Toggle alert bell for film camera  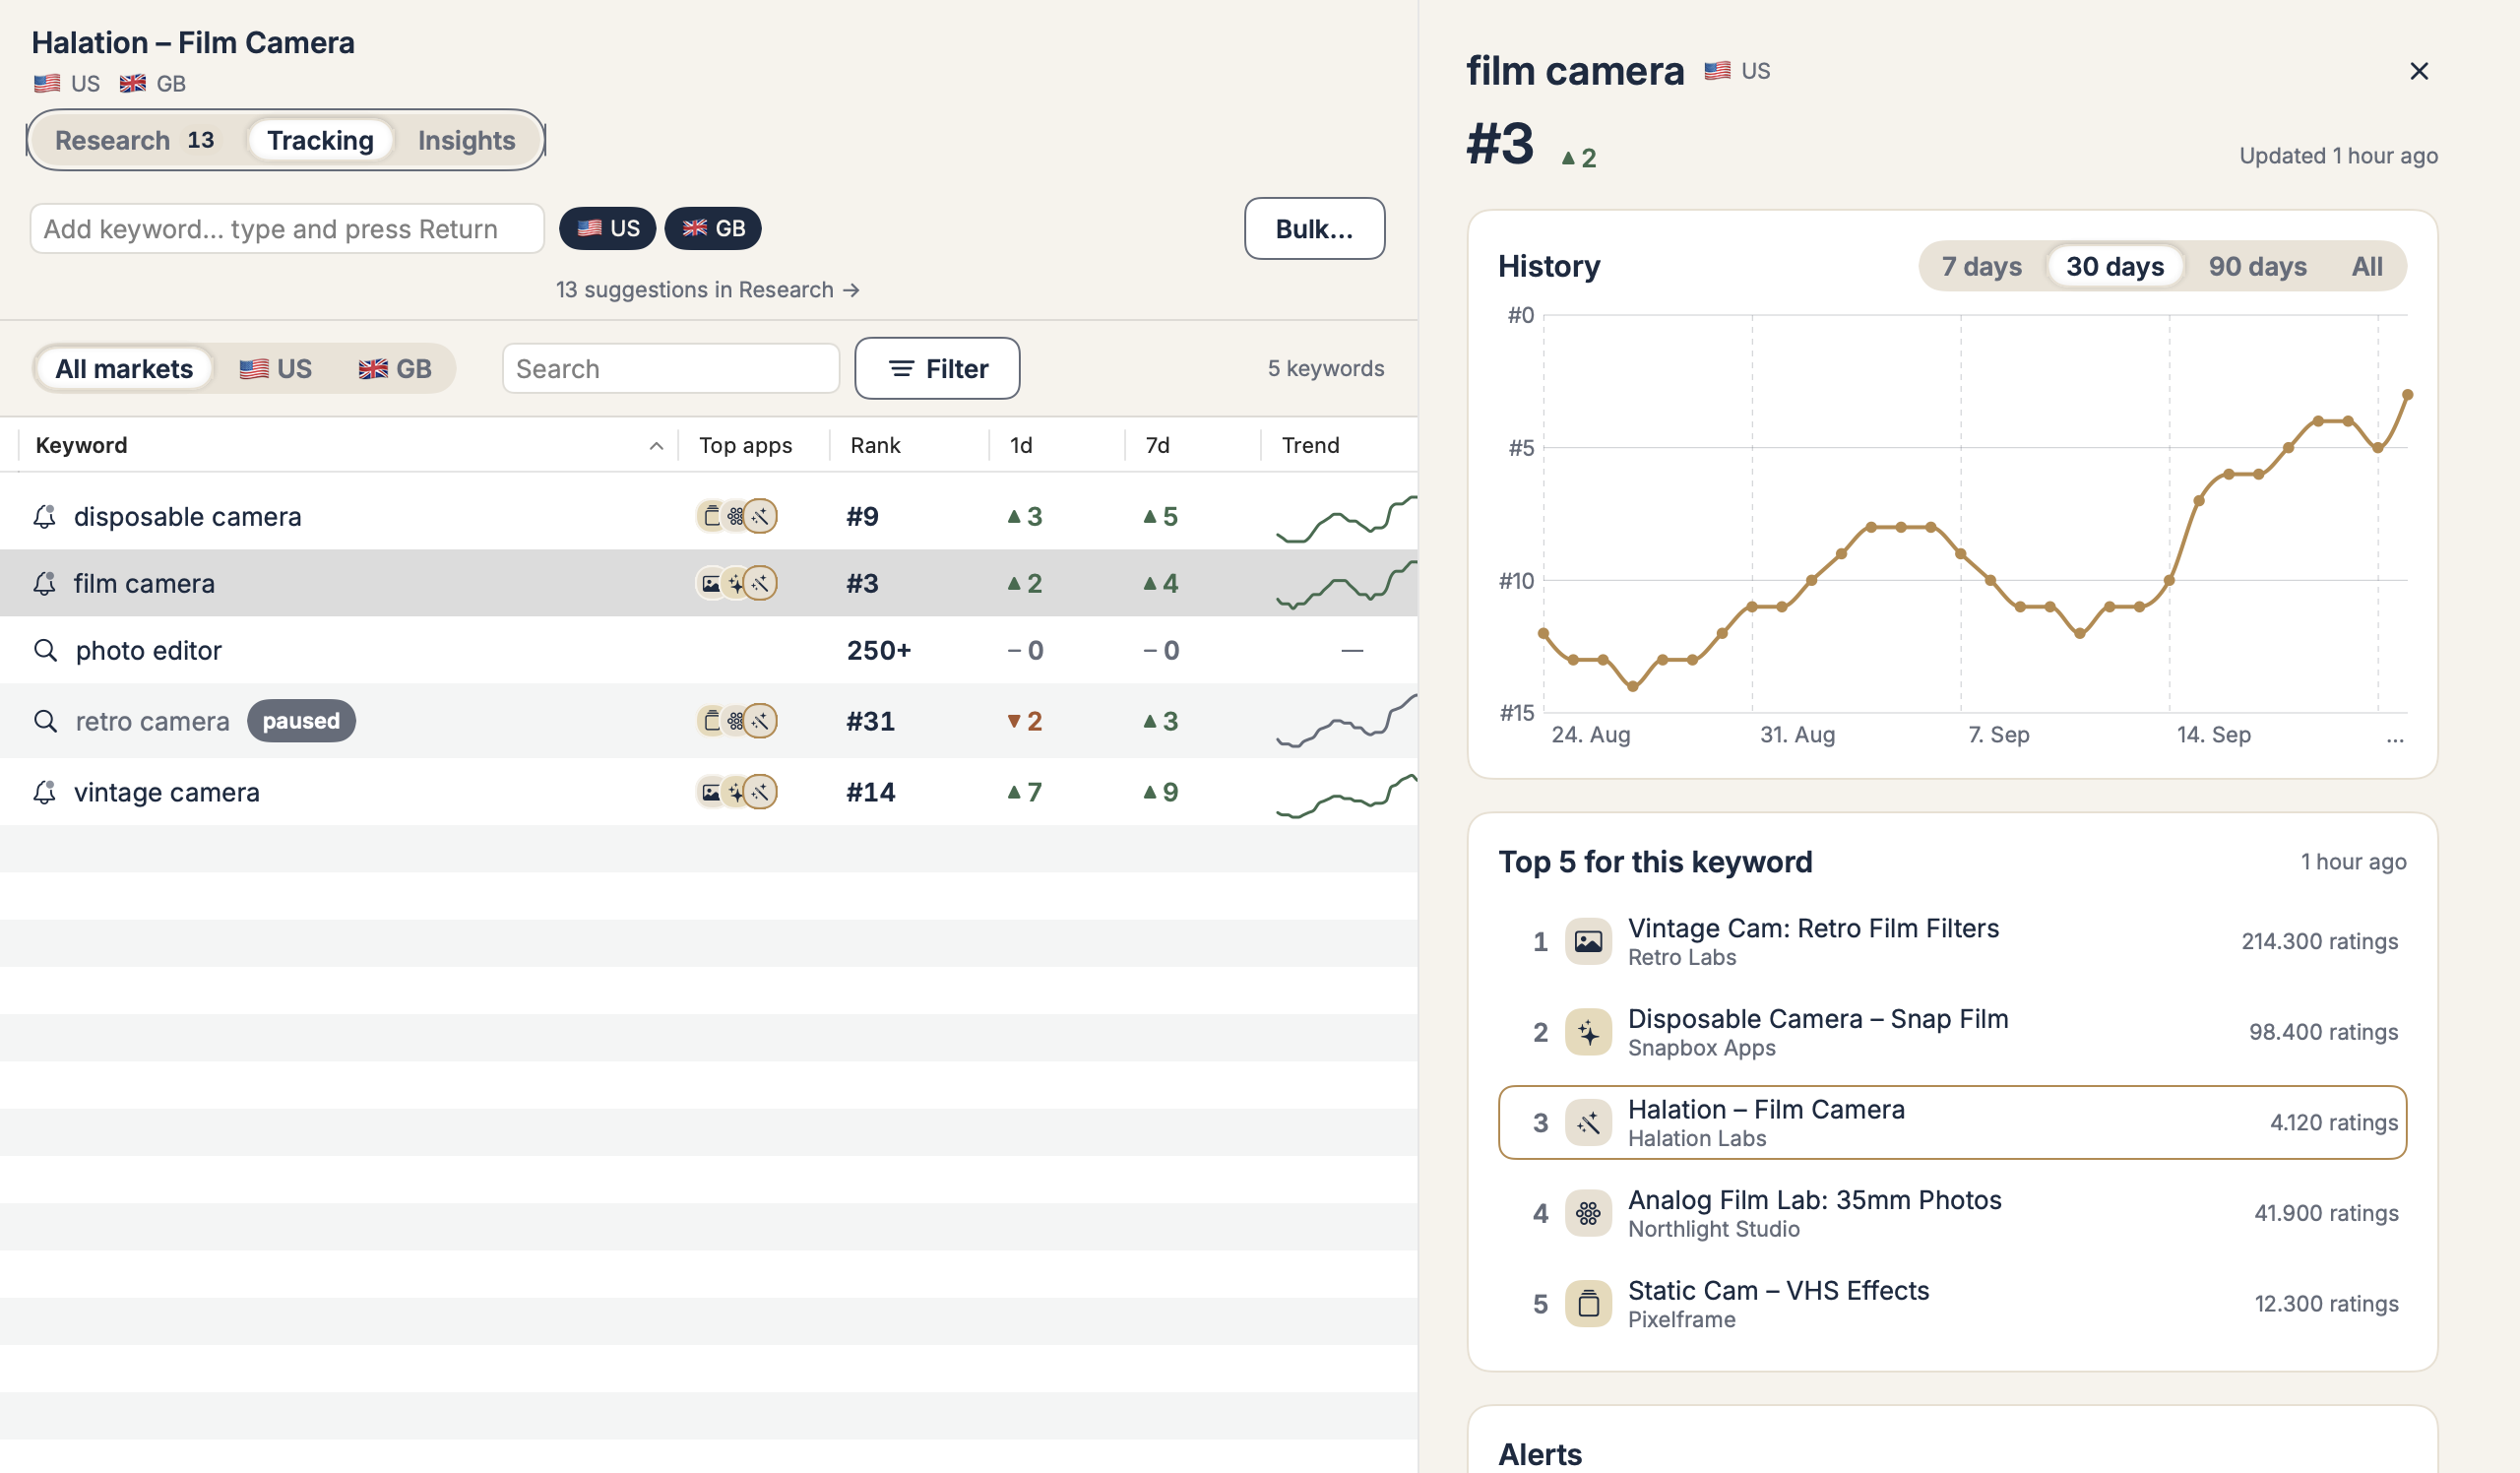coord(44,583)
